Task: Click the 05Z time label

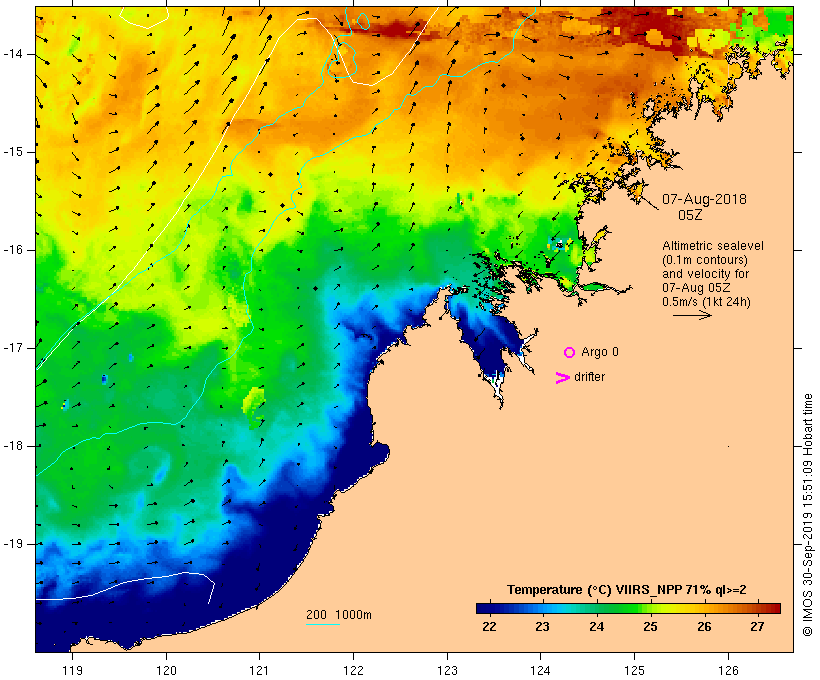Action: point(690,215)
